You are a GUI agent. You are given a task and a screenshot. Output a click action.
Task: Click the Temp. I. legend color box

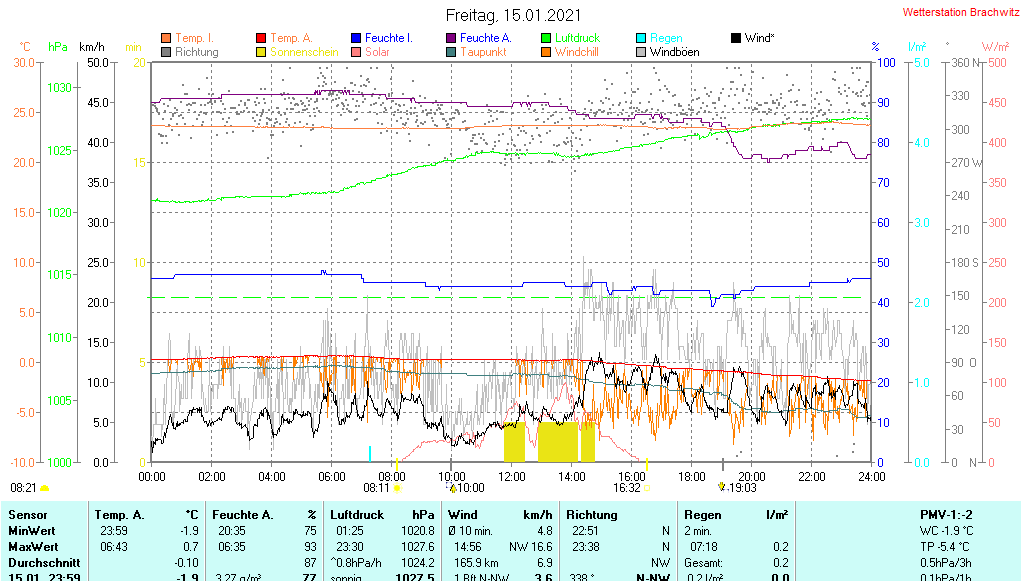[x=166, y=38]
